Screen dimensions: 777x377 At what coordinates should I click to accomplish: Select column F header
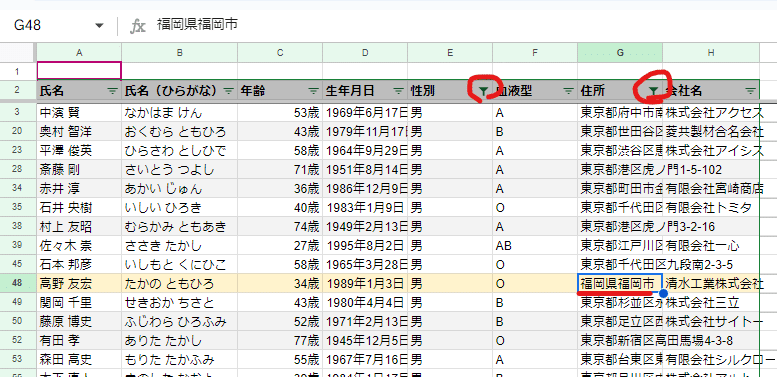tap(535, 53)
